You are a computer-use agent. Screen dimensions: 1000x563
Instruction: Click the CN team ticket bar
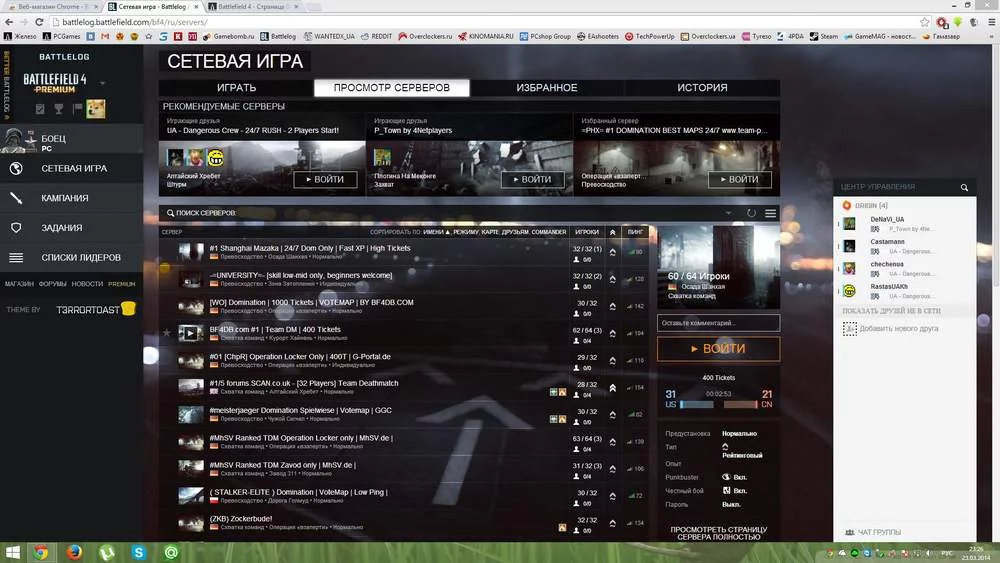pos(740,404)
